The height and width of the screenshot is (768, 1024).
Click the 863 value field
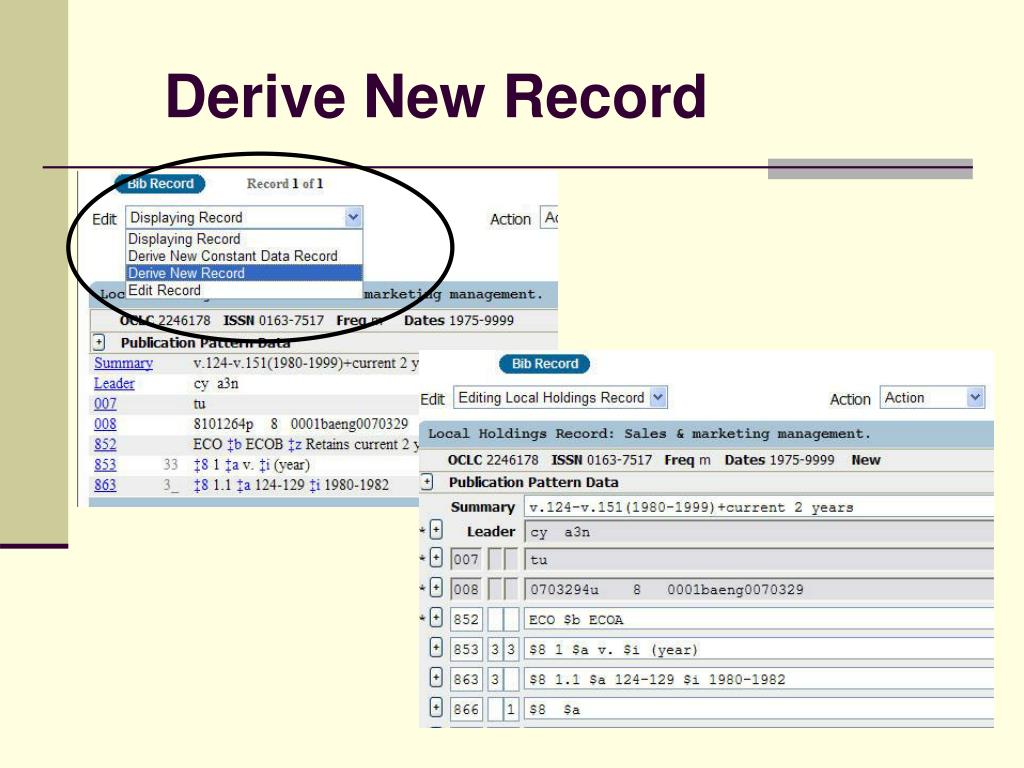[x=759, y=679]
